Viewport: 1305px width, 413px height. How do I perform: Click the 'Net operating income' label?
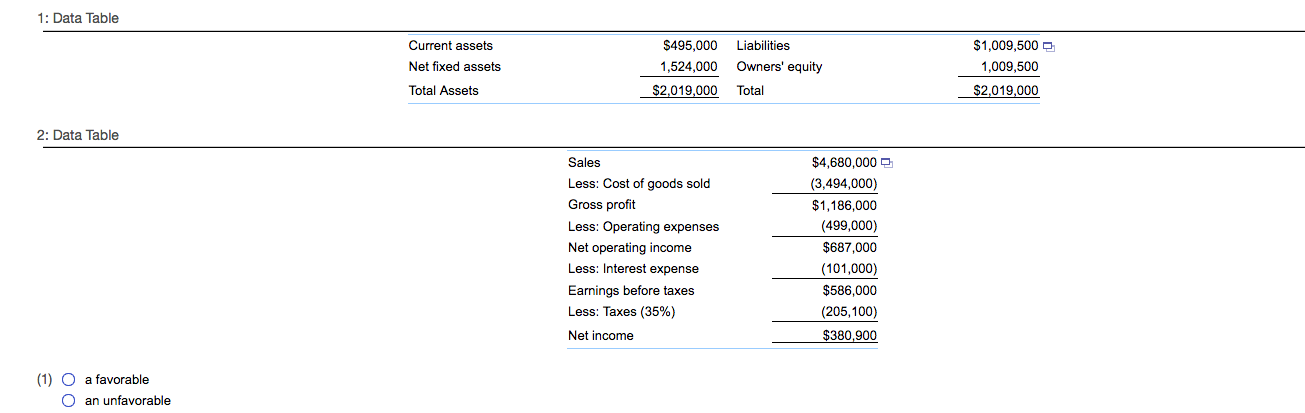(x=630, y=248)
